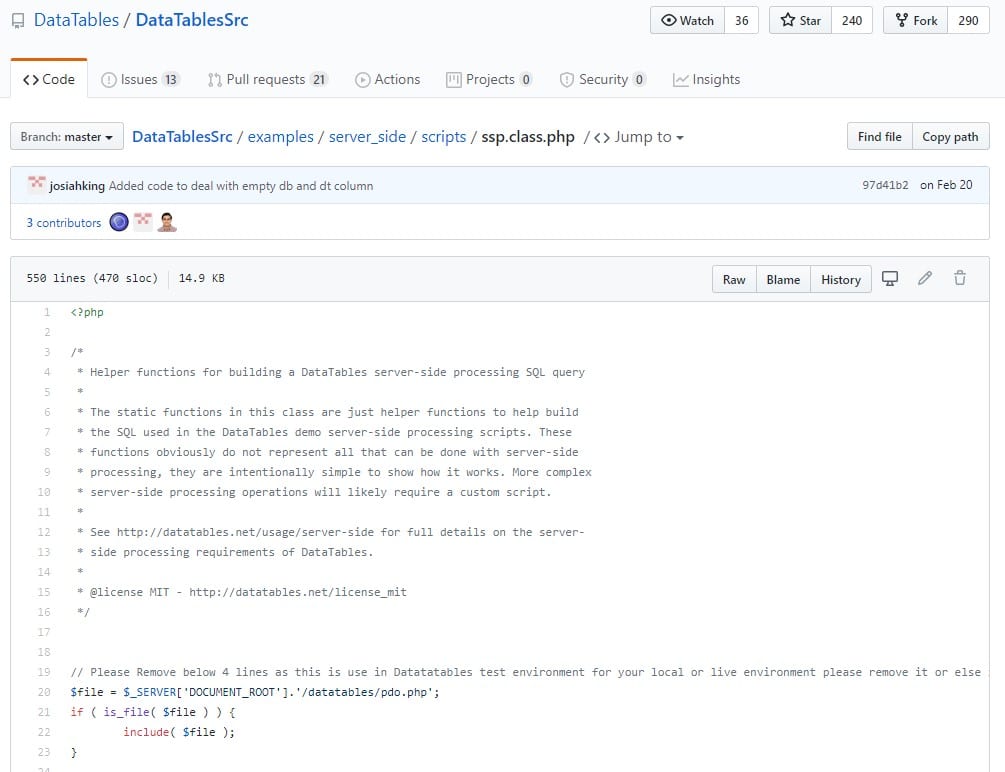Viewport: 1005px width, 772px height.
Task: Jump to line 20 via its line number
Action: 44,692
